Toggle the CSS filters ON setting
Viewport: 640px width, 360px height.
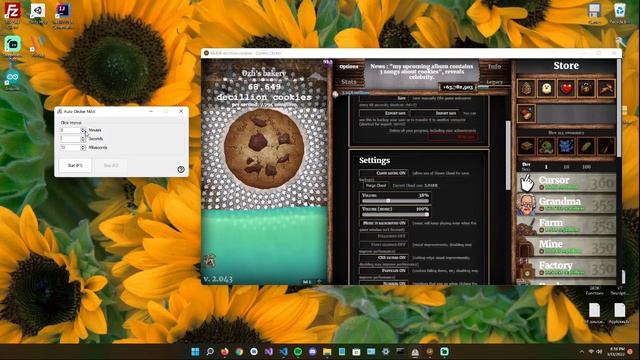point(384,258)
